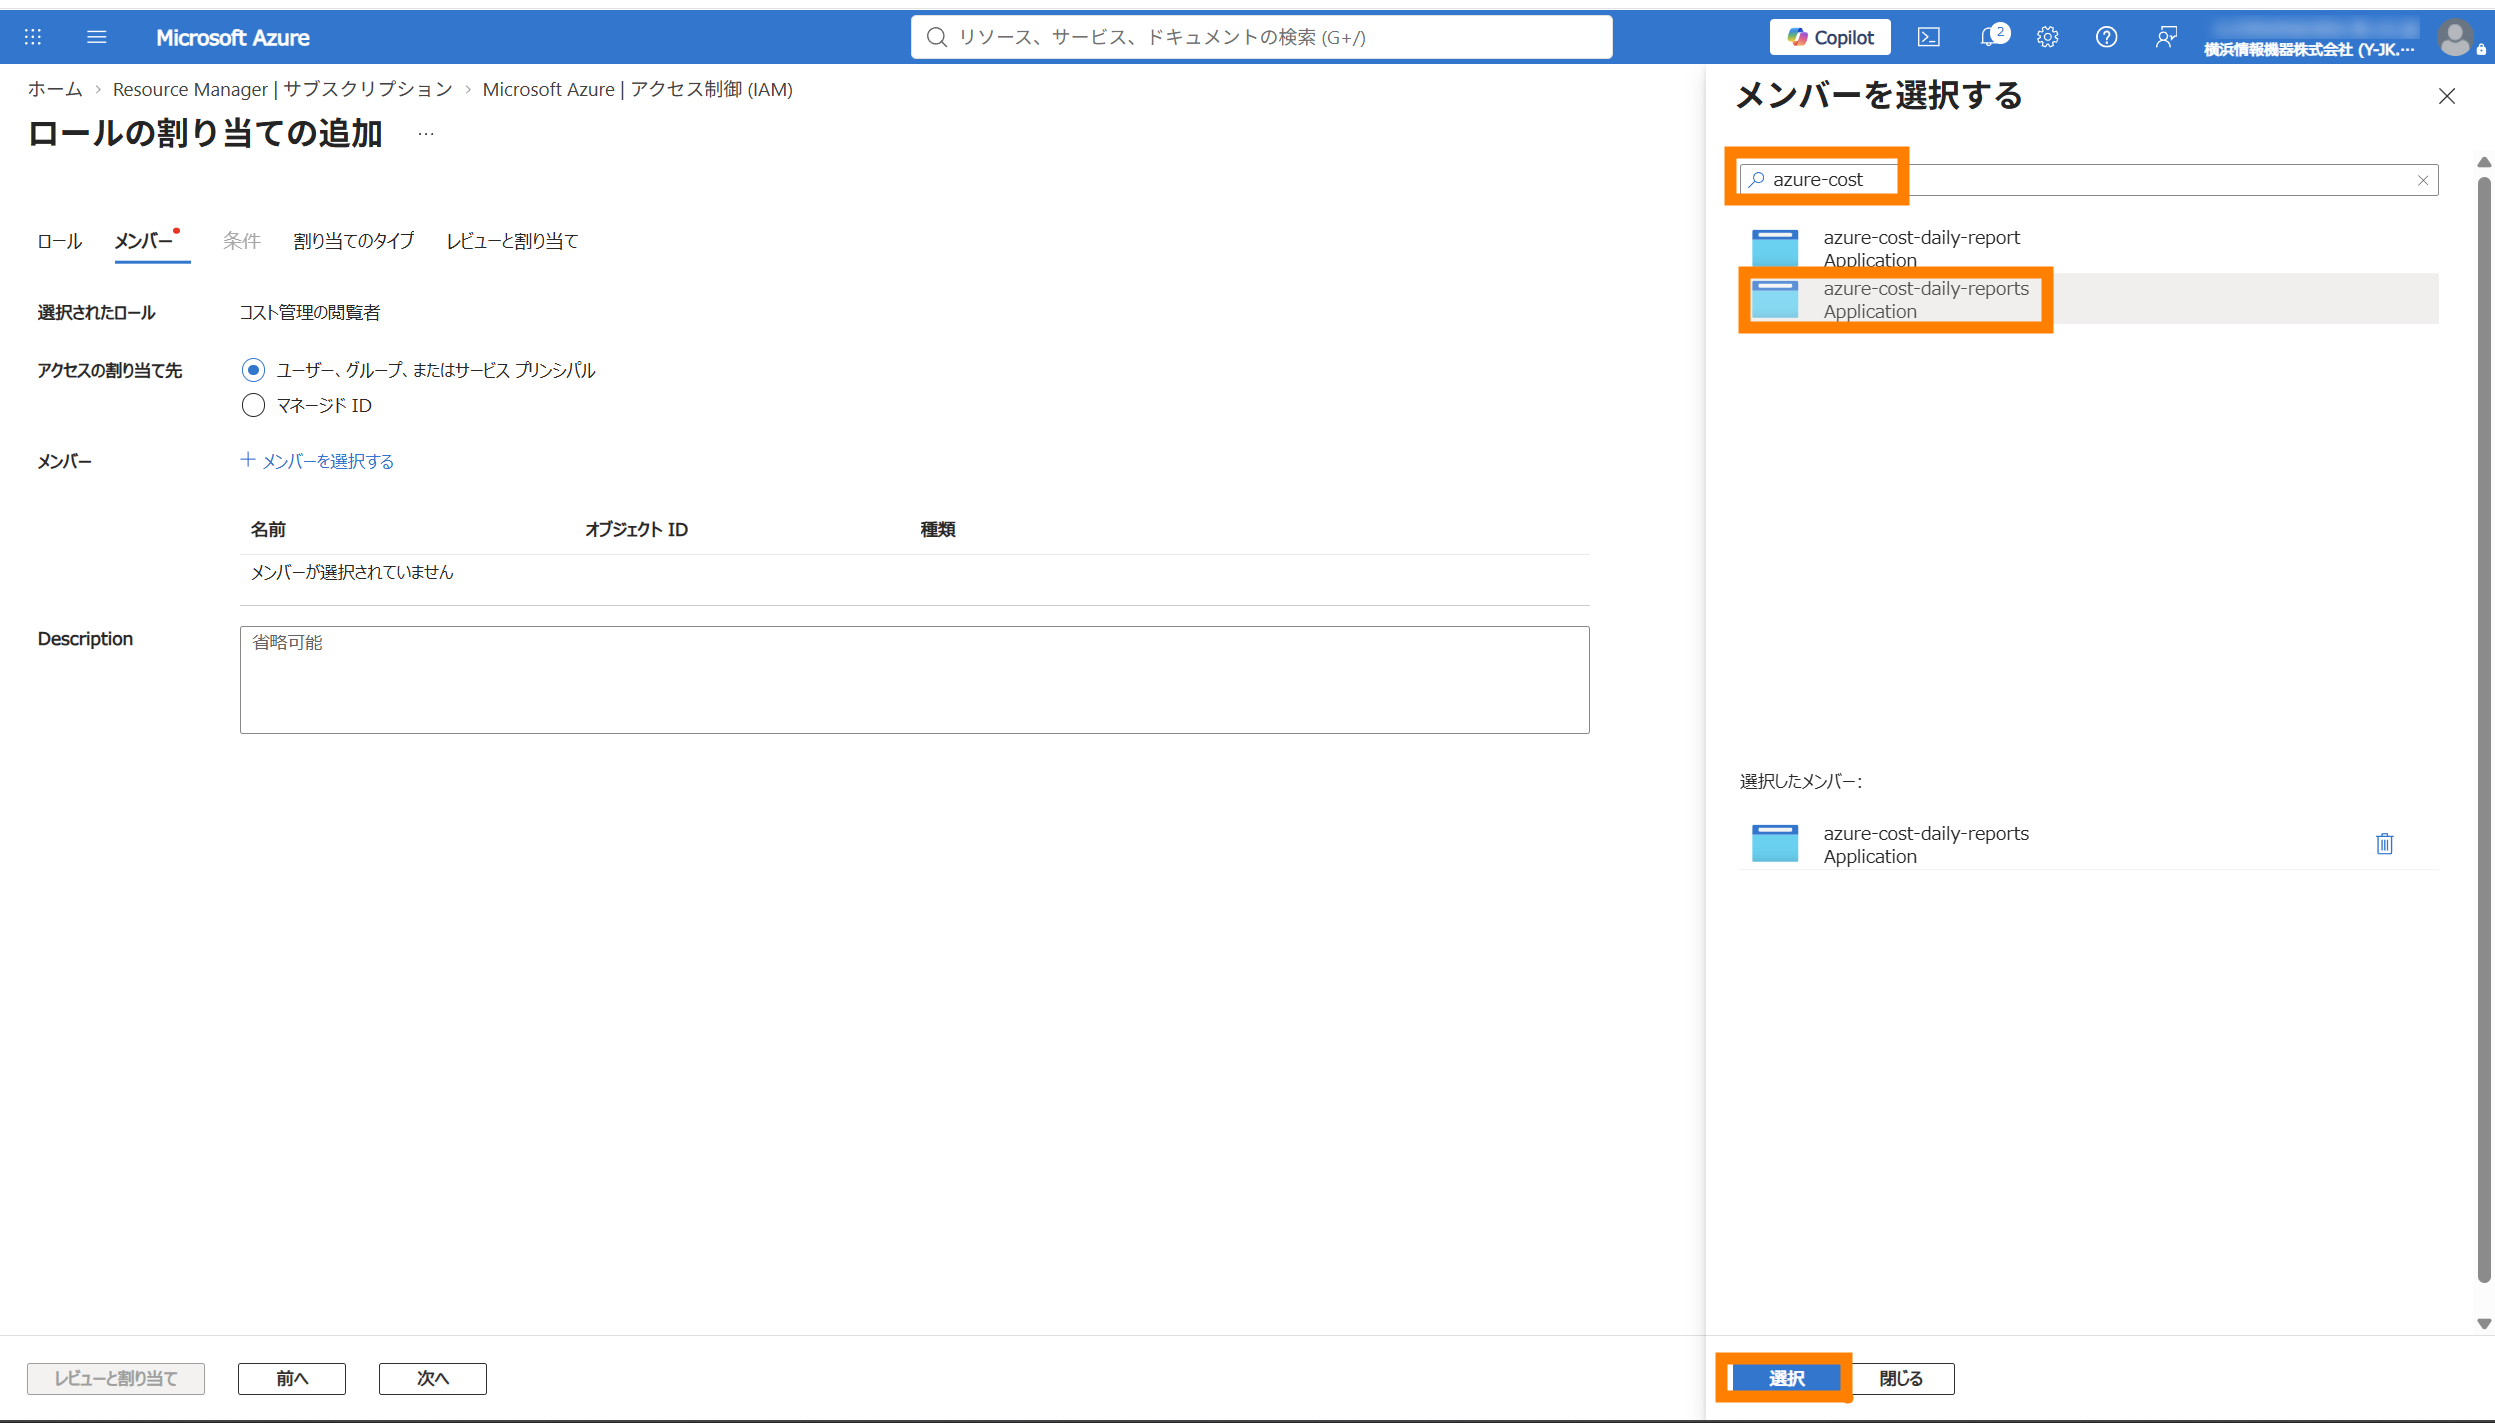
Task: Click the ellipsis next to the page title
Action: pyautogui.click(x=426, y=134)
